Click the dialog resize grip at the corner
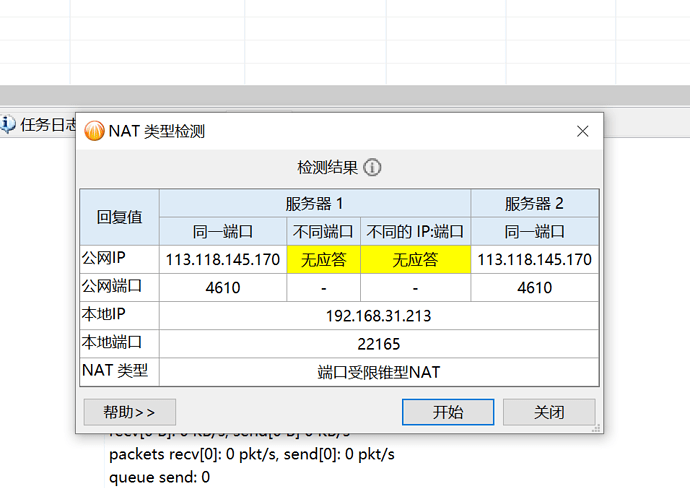690x488 pixels. 596,428
